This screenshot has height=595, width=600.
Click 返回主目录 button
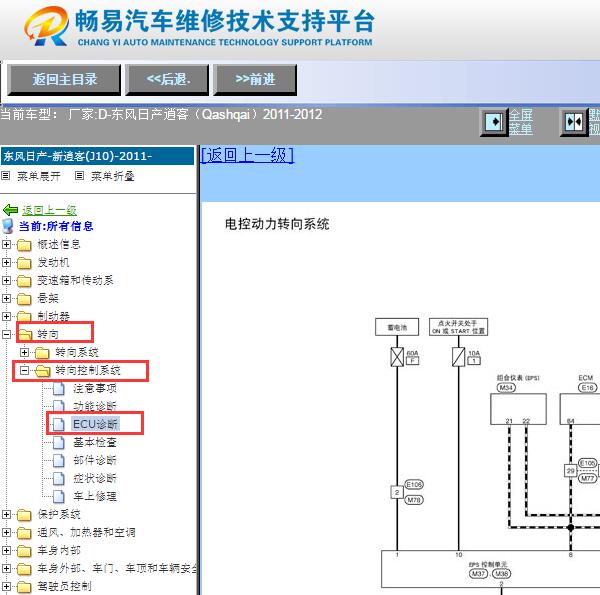tap(64, 80)
